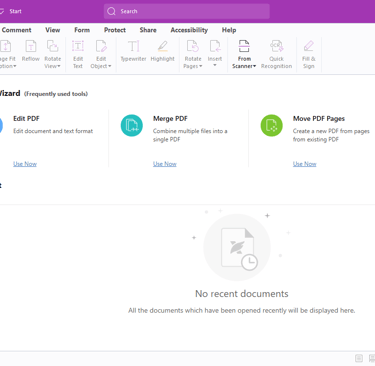Image resolution: width=375 pixels, height=366 pixels.
Task: Click the Merge PDF title
Action: 170,119
